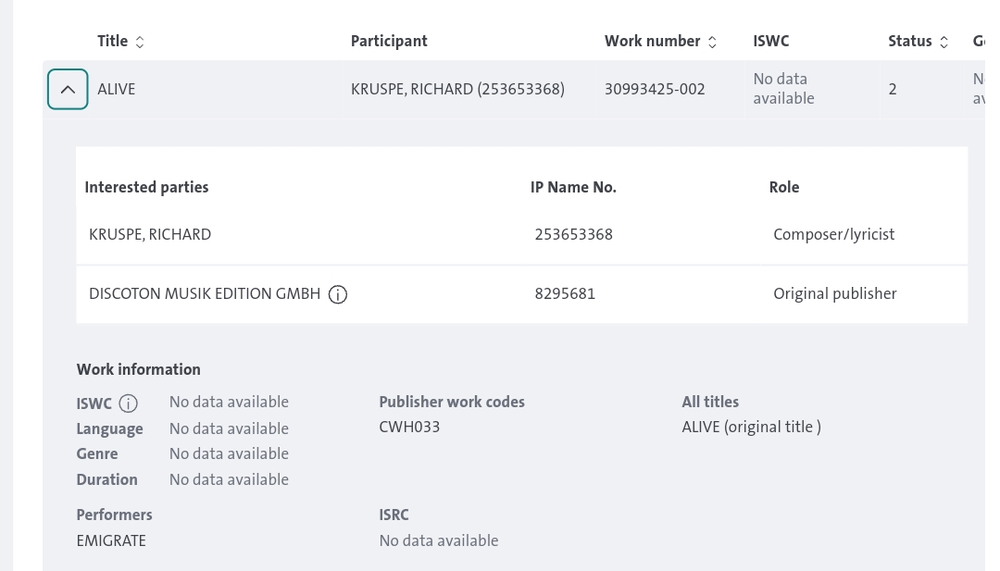
Task: Select the Composer/lyricist role
Action: [x=834, y=235]
